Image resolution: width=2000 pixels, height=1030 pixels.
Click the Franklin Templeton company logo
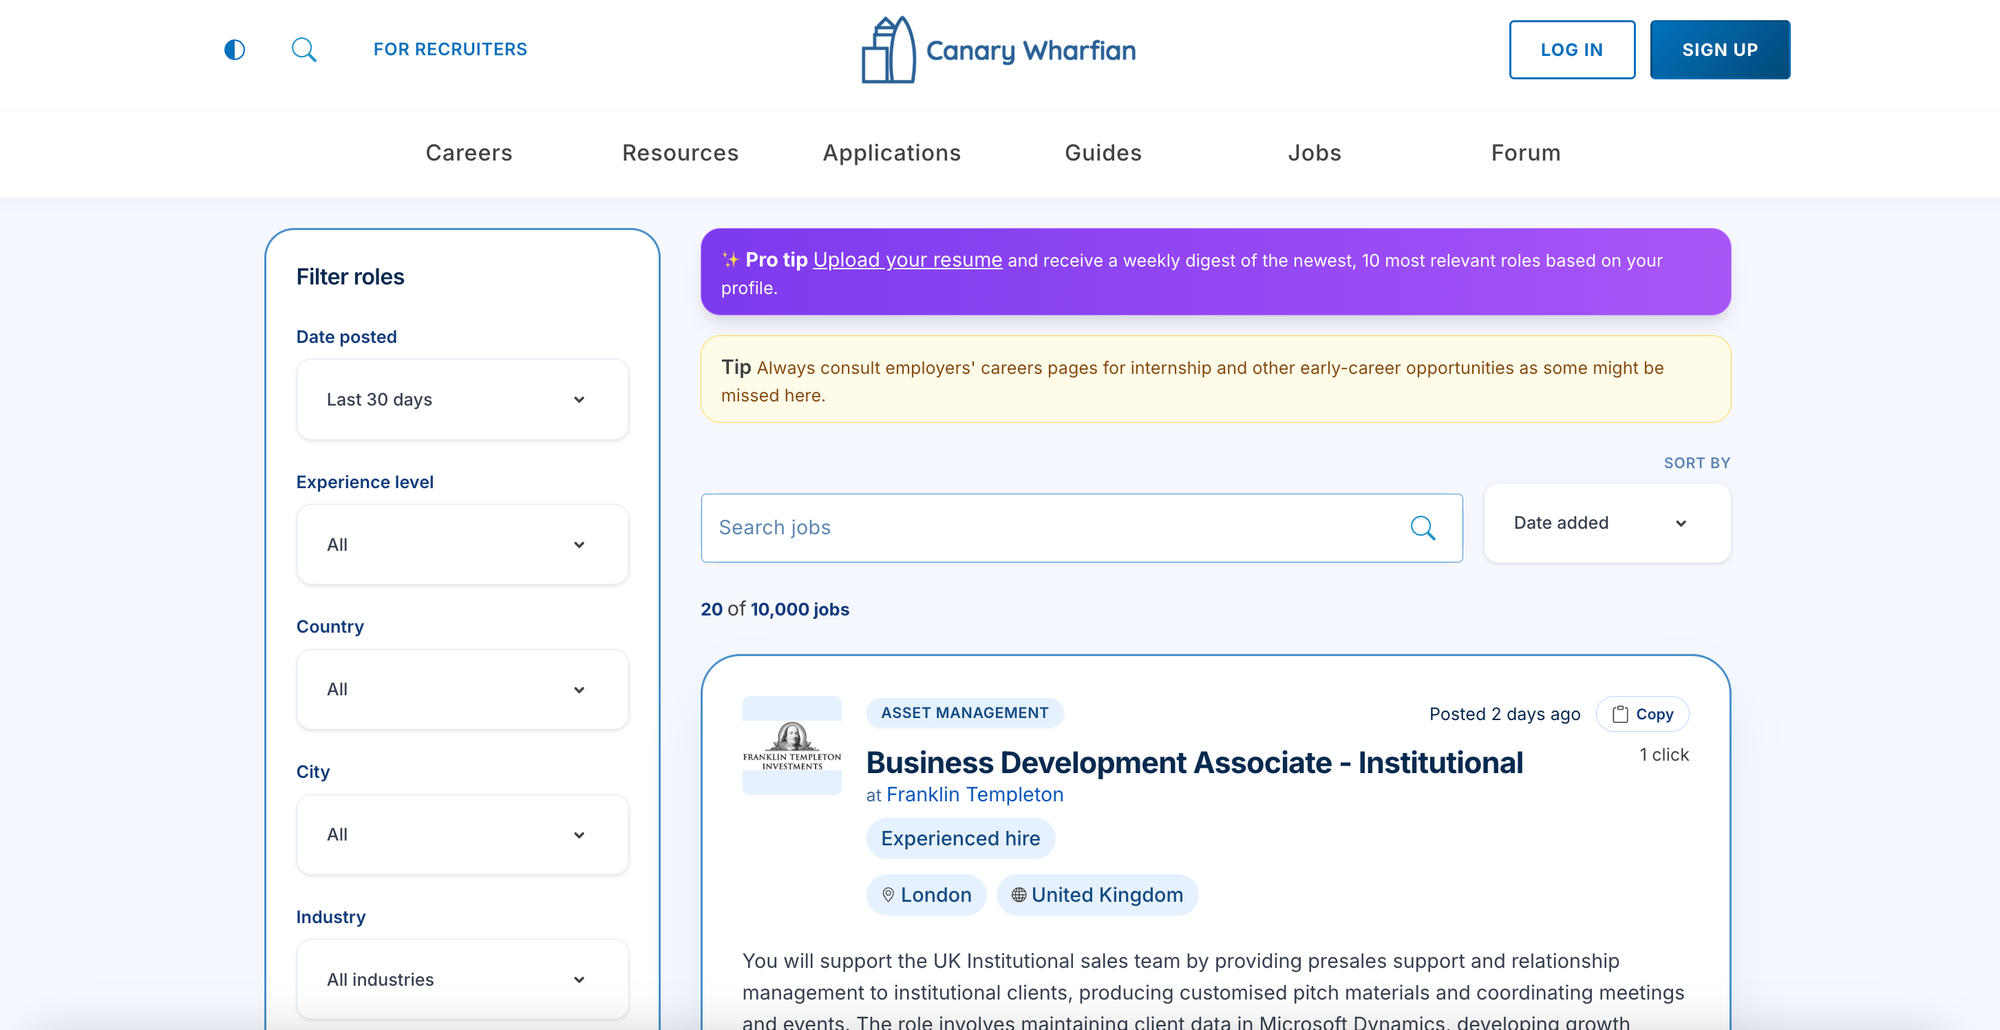[792, 746]
